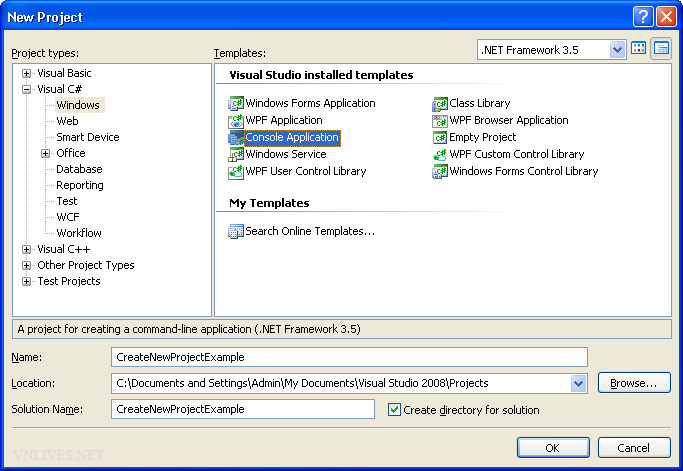Choose 'Windows Service' template label

point(286,154)
